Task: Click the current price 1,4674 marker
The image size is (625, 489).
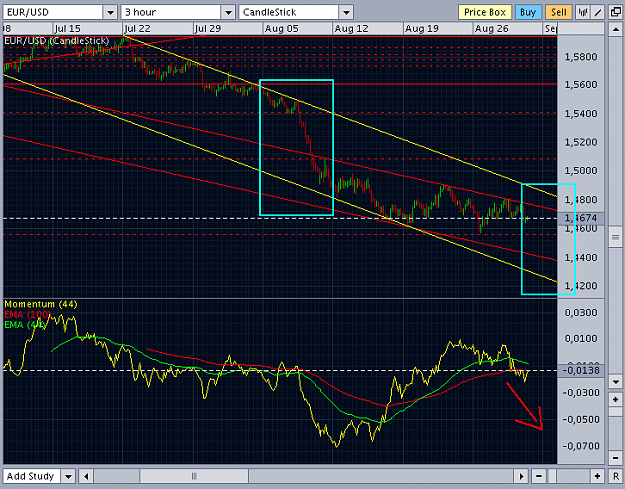Action: click(x=582, y=218)
